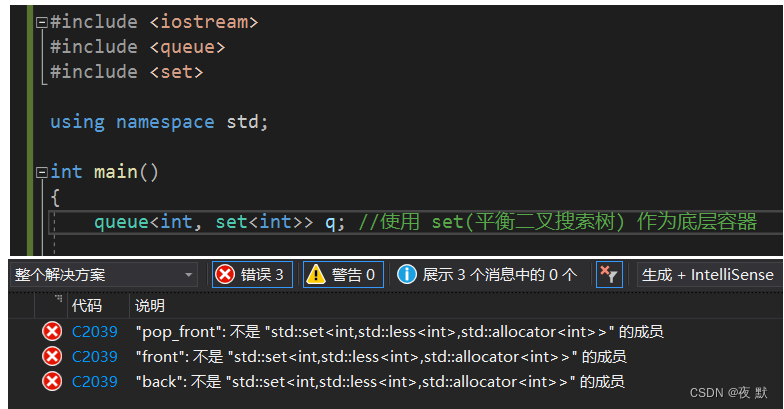Click the blue info circle icon
The image size is (784, 409).
click(406, 274)
